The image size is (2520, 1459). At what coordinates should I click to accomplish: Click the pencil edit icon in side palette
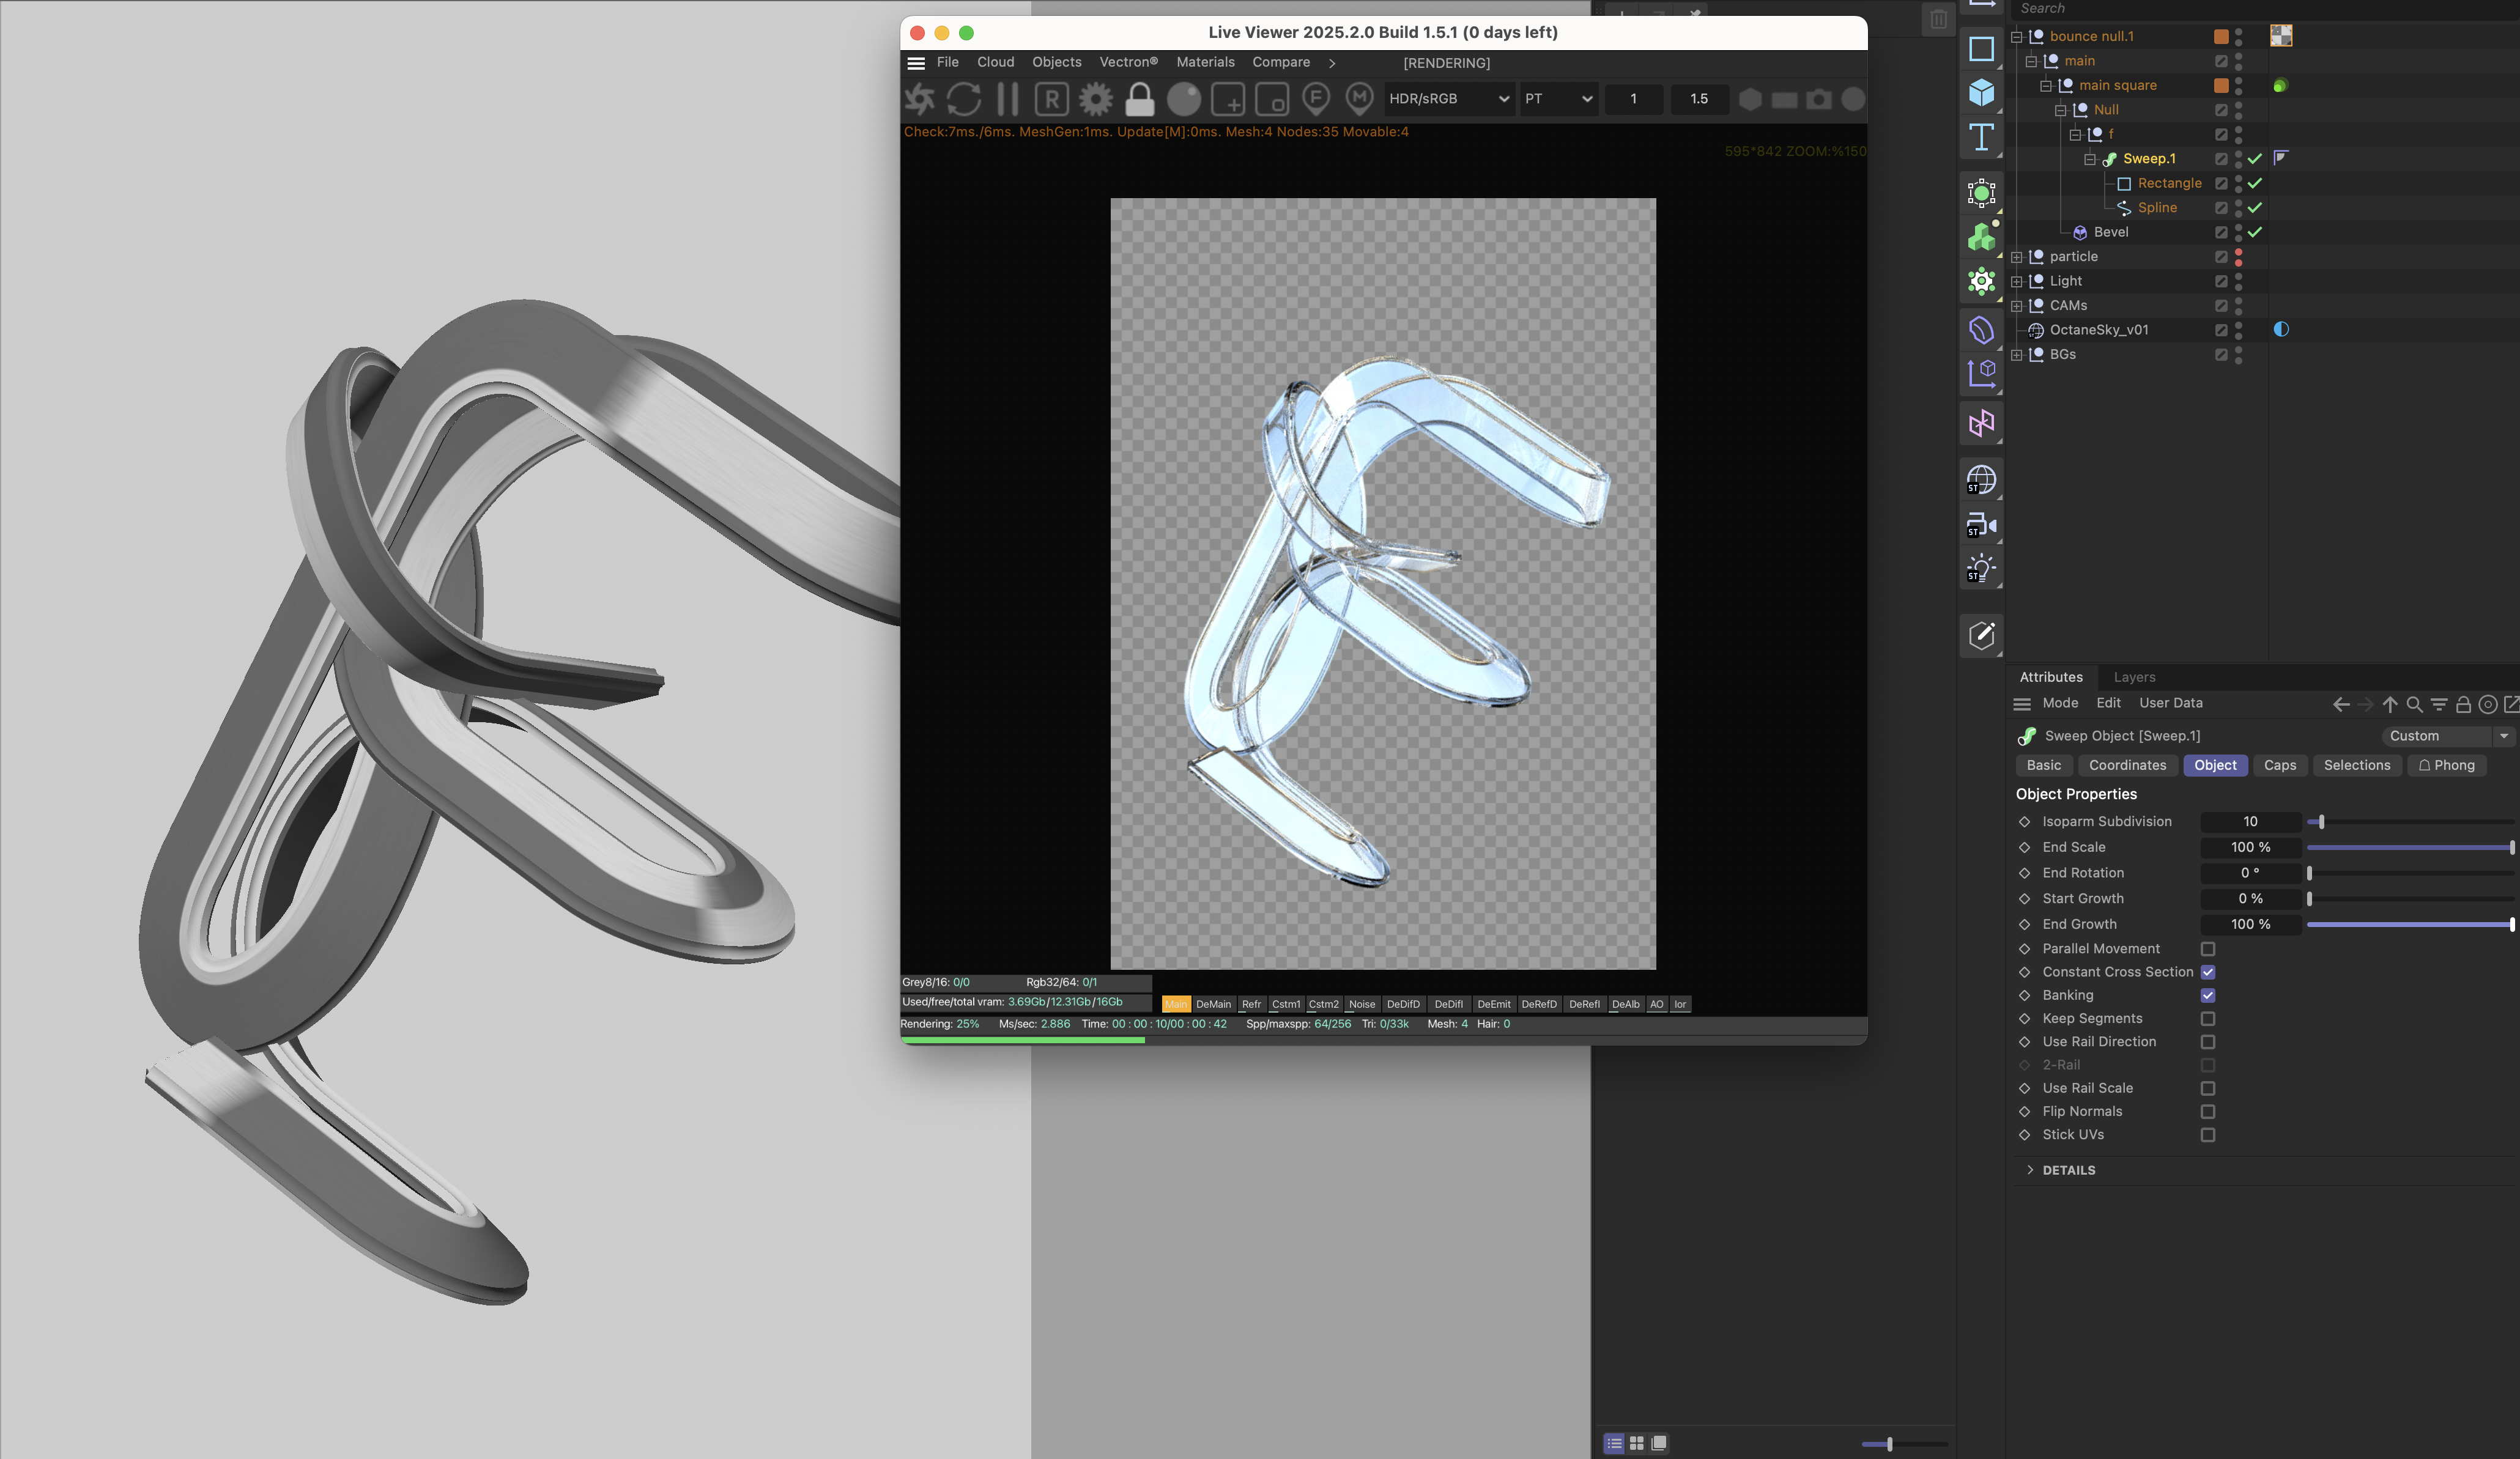click(x=1981, y=635)
